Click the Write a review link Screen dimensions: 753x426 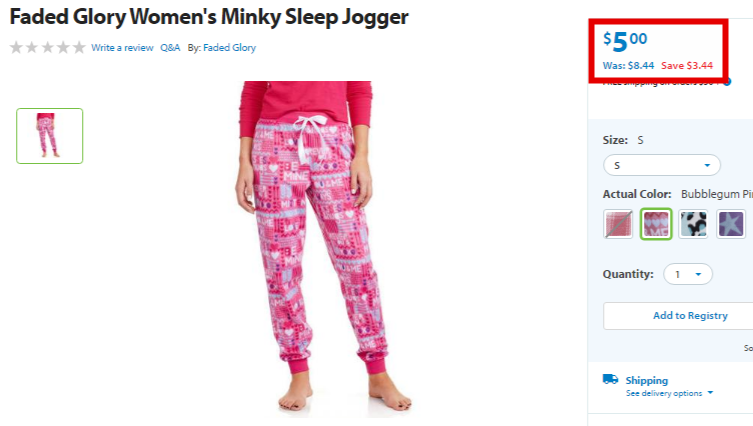pos(122,48)
